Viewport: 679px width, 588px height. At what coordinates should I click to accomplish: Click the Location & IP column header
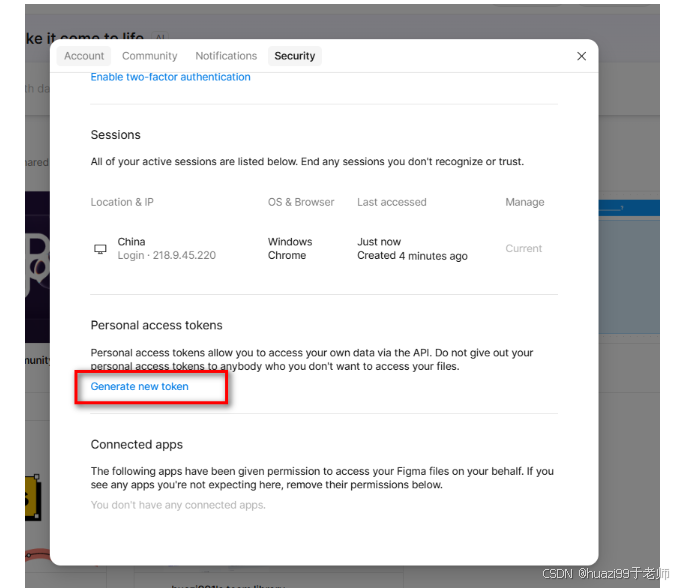click(x=122, y=202)
